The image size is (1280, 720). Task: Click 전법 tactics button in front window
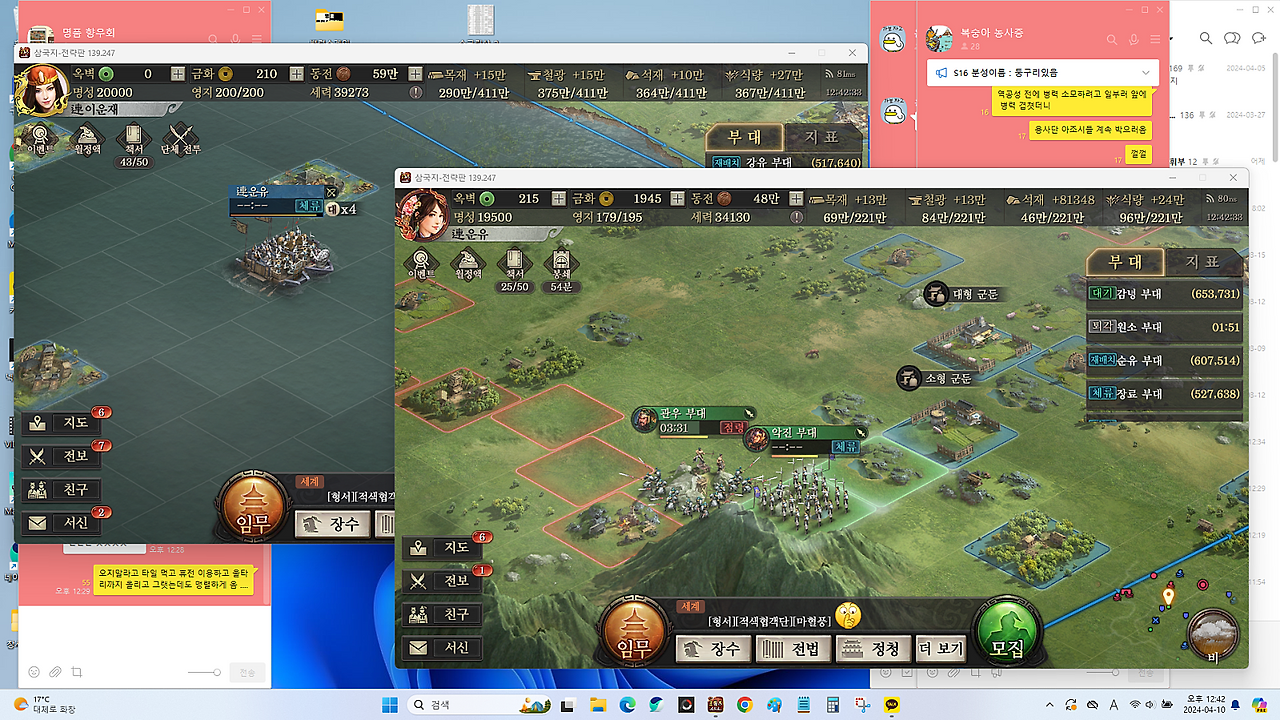tap(793, 648)
